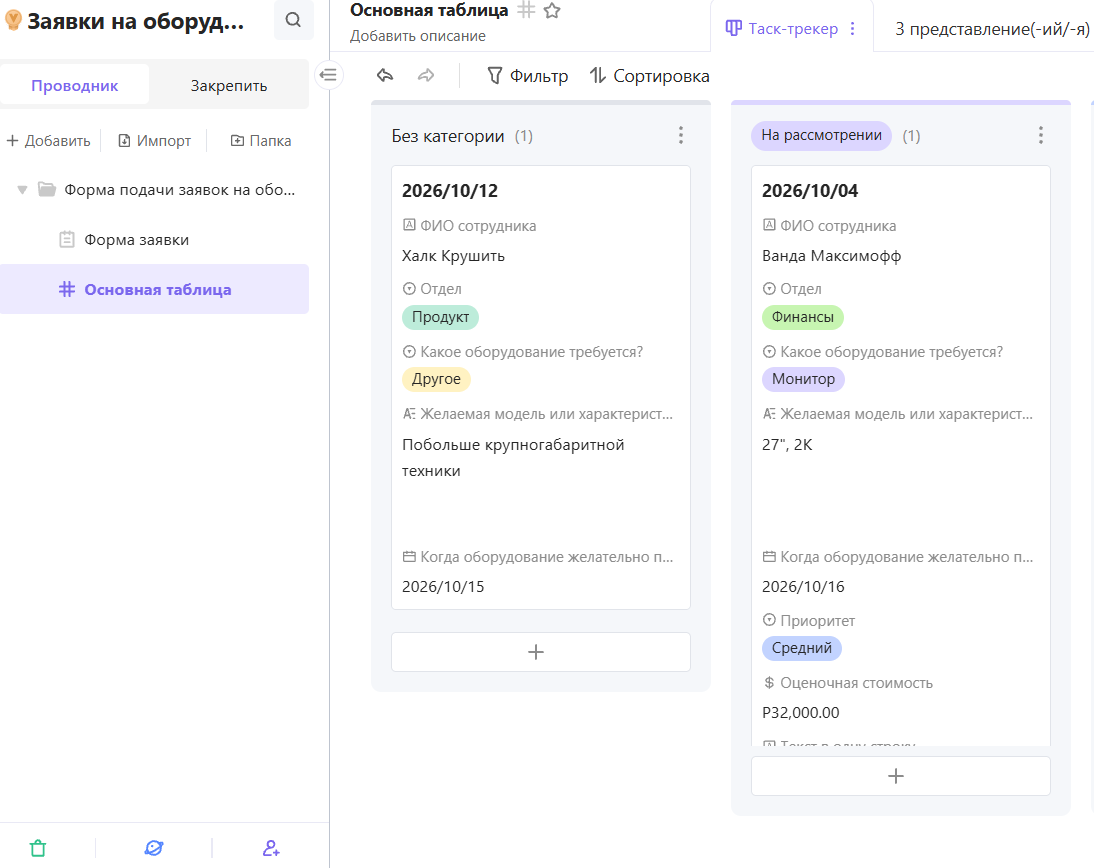The image size is (1094, 868).
Task: Click the Приоритет field label
Action: [x=817, y=621]
